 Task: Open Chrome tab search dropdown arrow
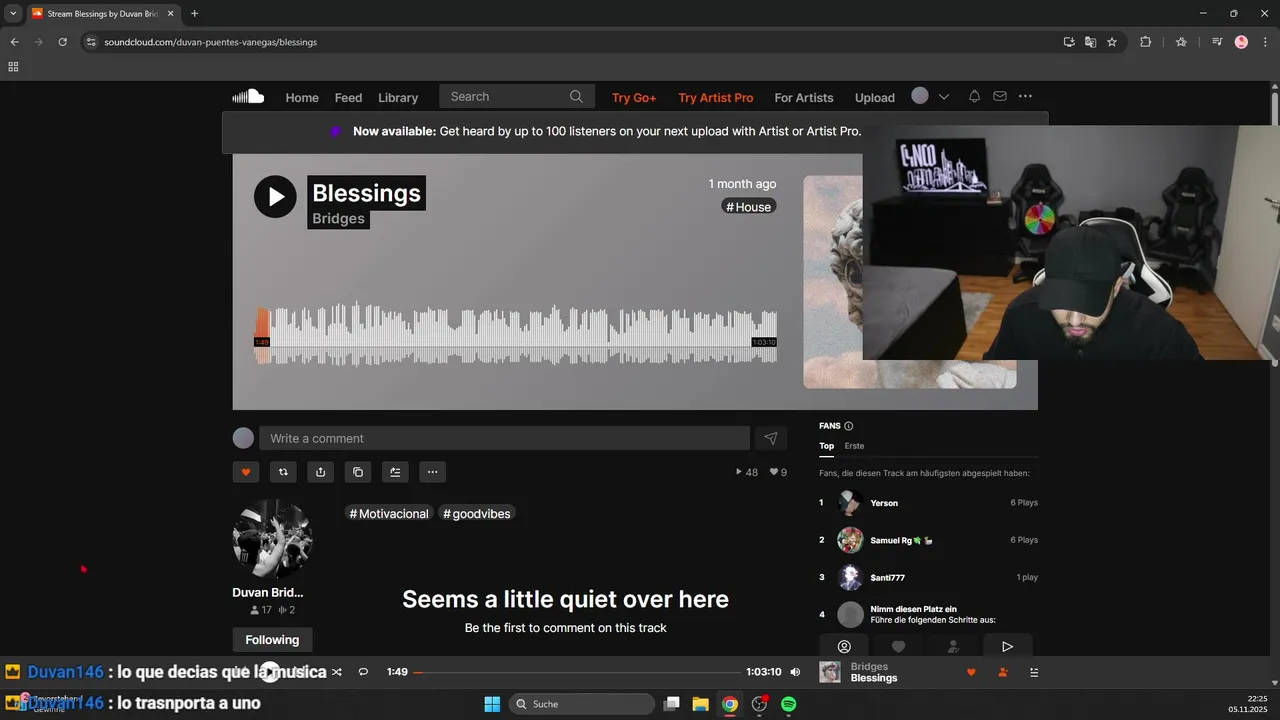click(x=13, y=14)
